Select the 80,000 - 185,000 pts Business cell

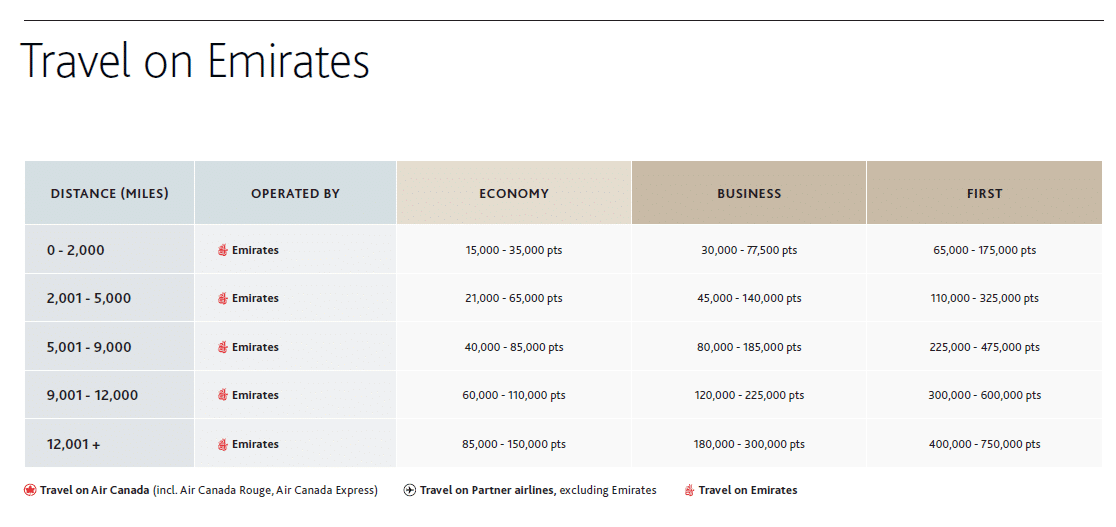(x=749, y=347)
